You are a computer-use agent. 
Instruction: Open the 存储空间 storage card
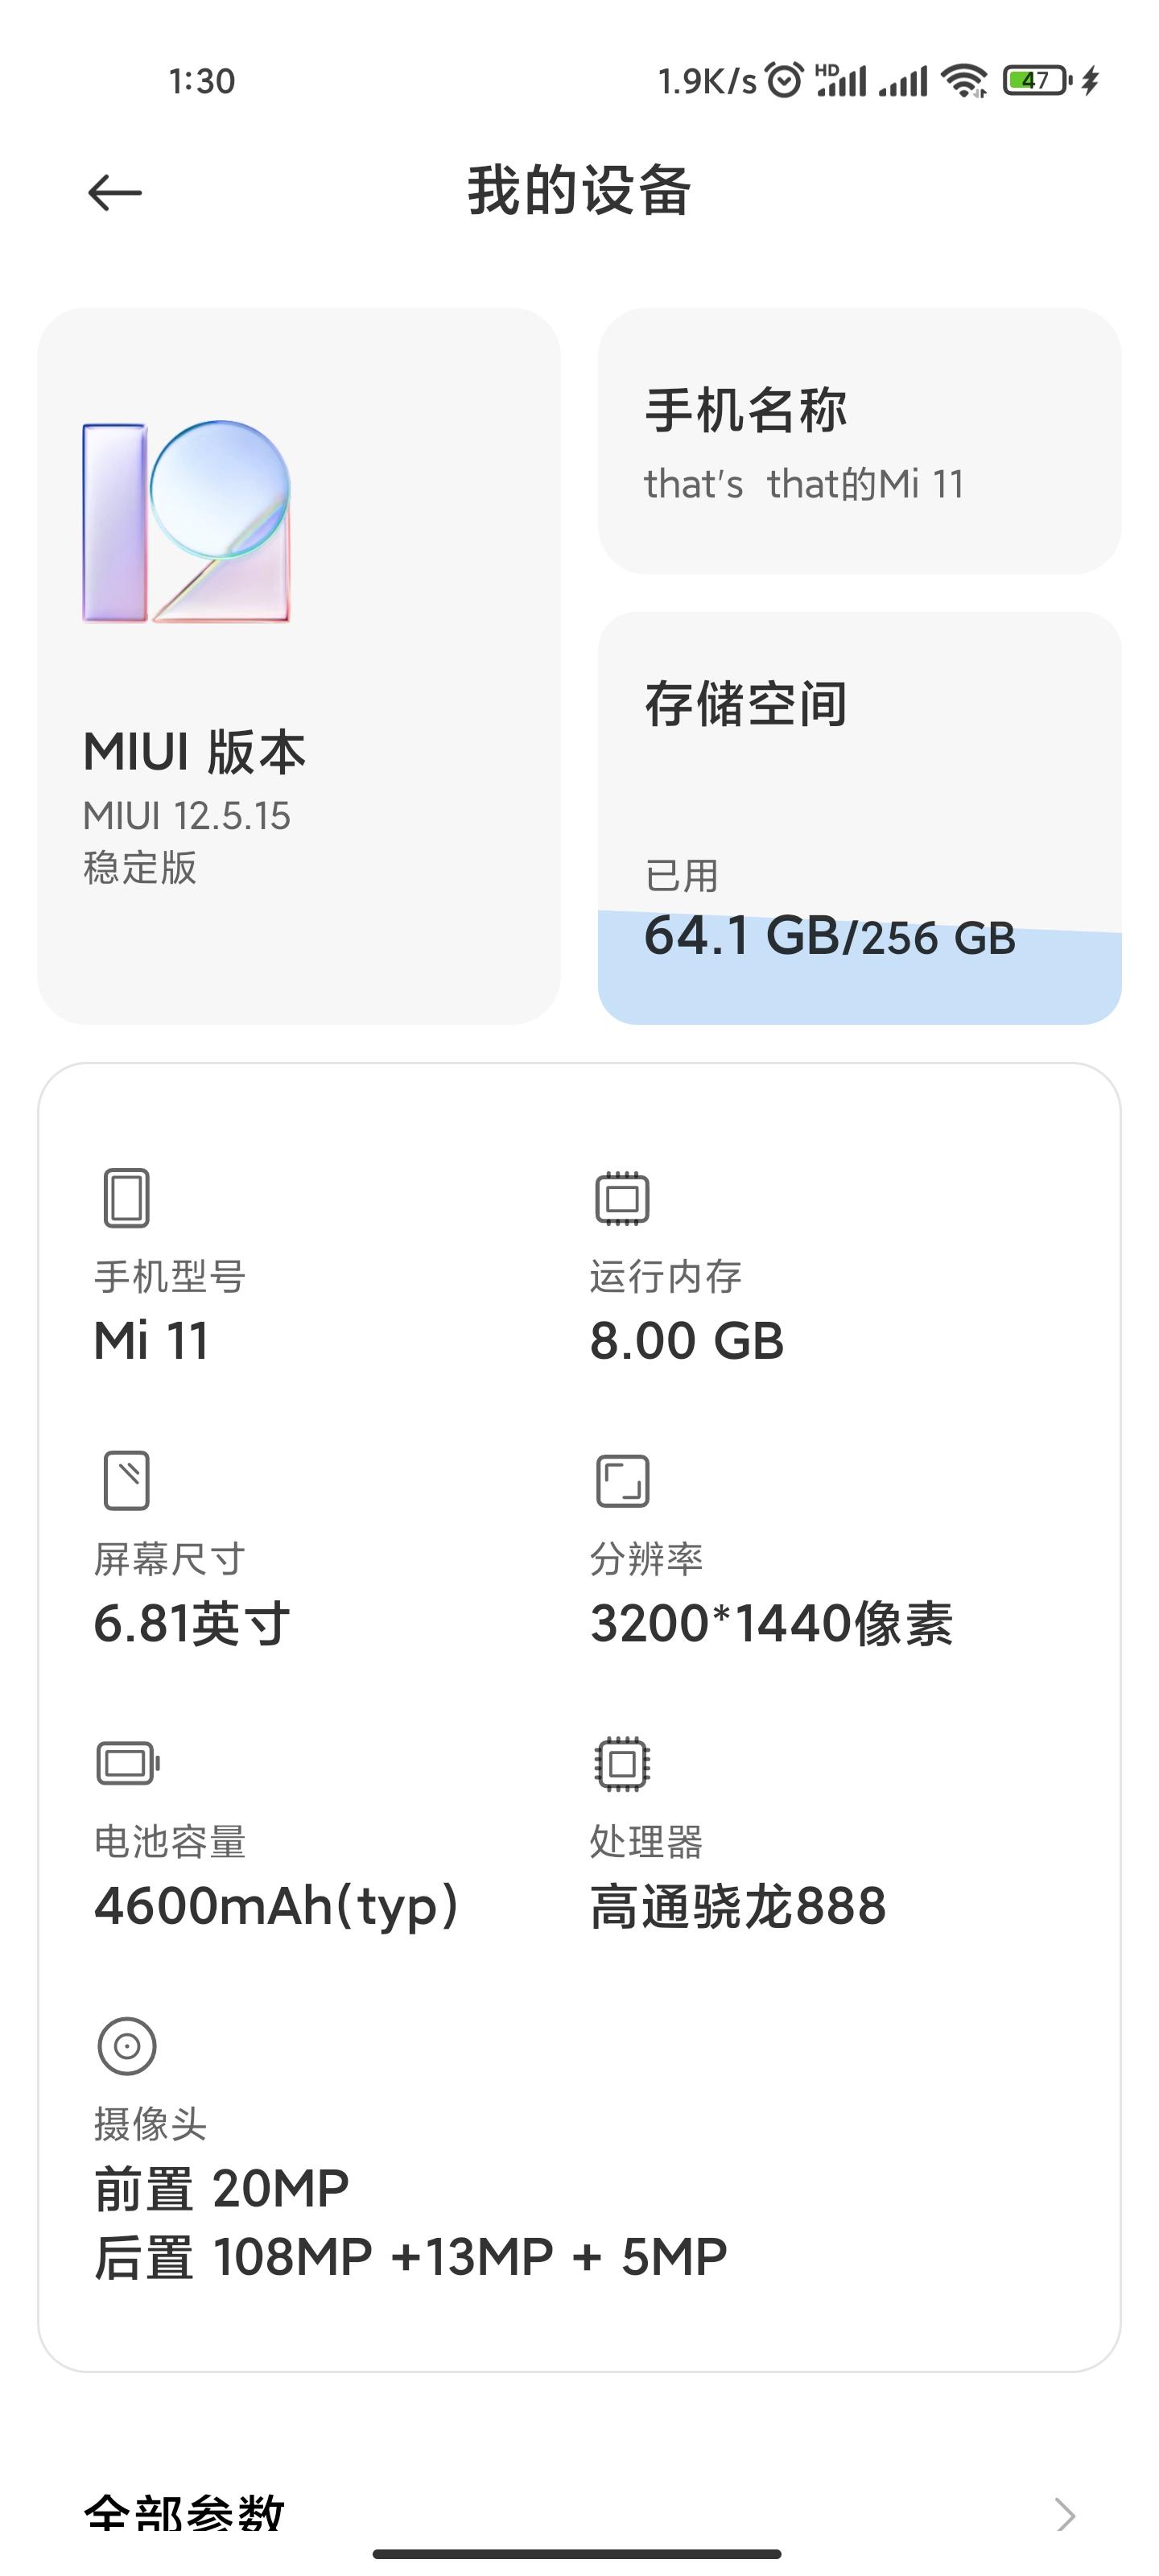pyautogui.click(x=859, y=818)
